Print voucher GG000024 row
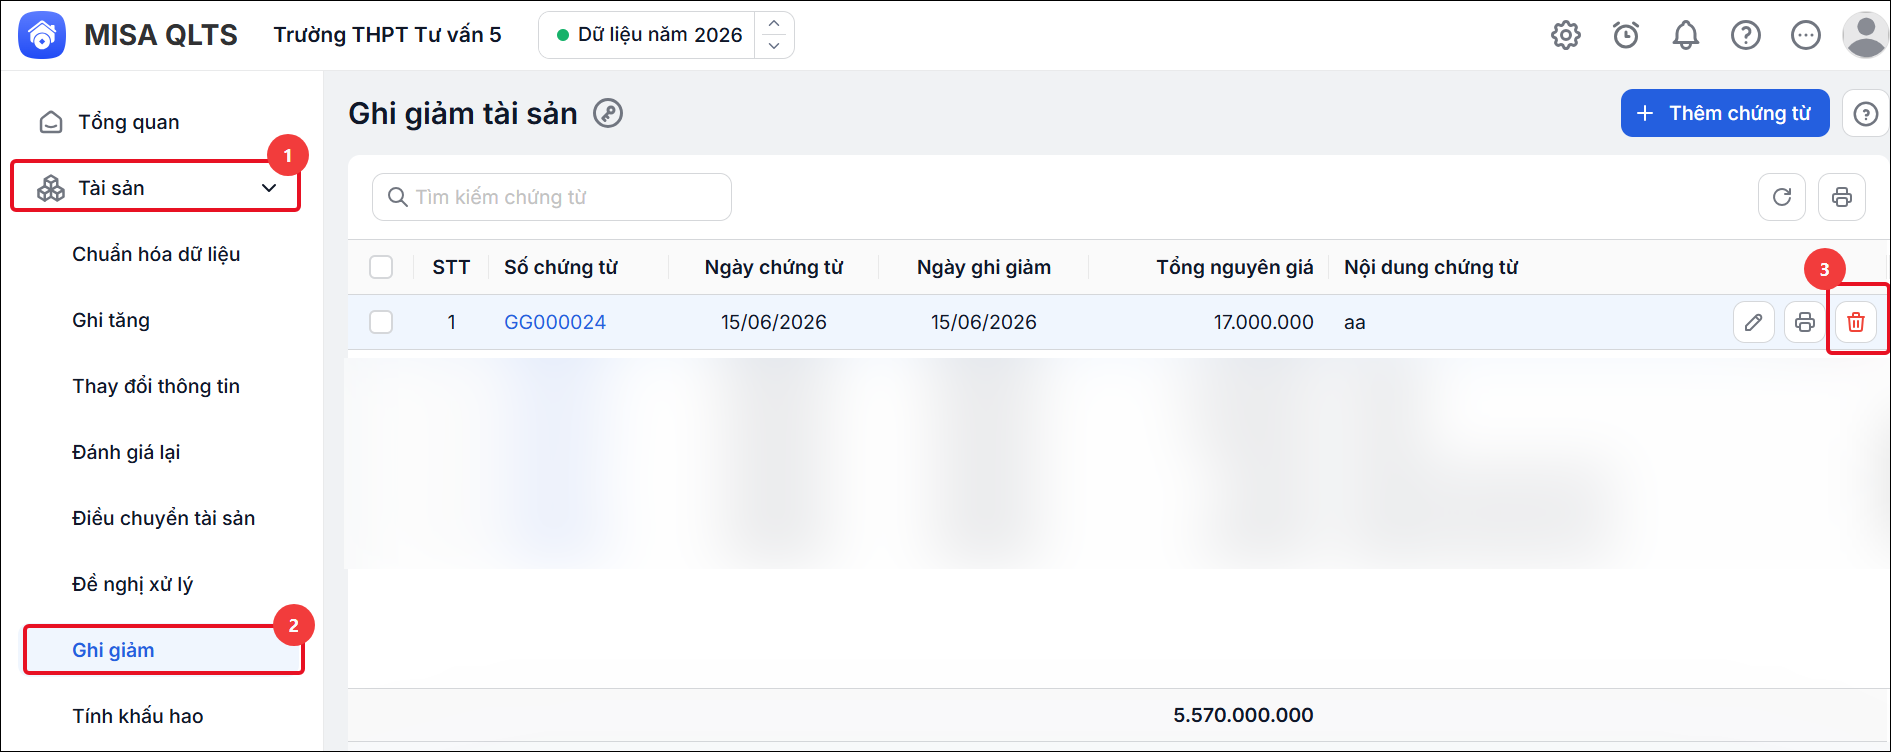The height and width of the screenshot is (752, 1891). pos(1805,322)
